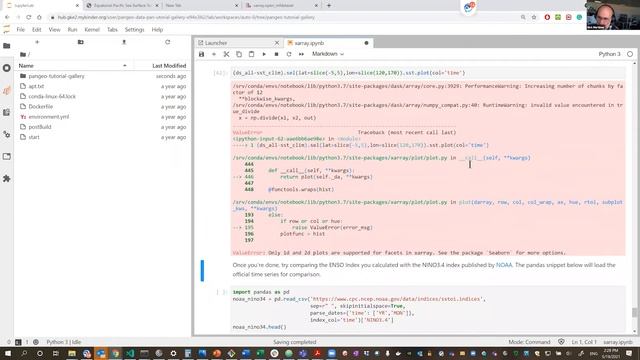Open the Dask sidebar panel icon
The image size is (640, 360).
(7, 90)
